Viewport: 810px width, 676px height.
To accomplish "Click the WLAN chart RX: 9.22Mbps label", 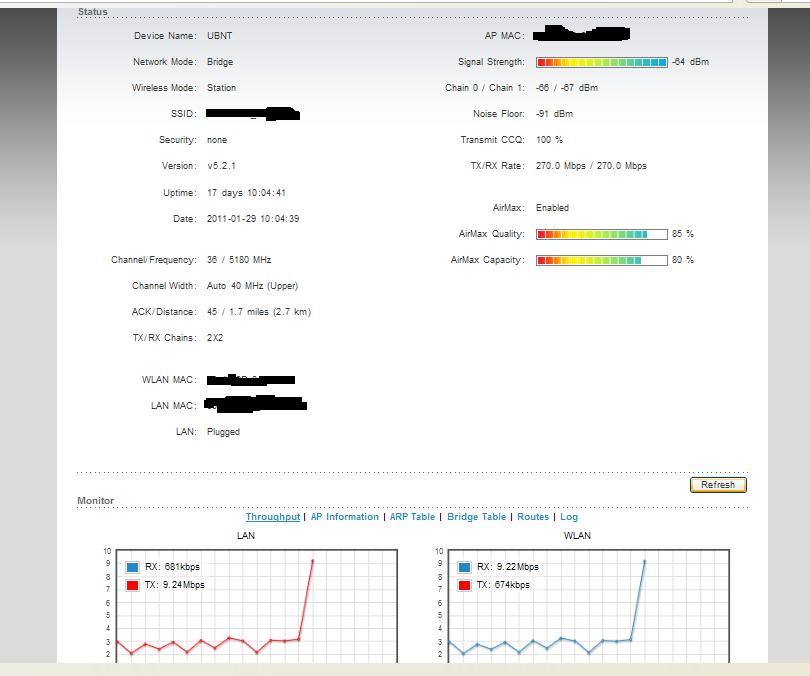I will [508, 567].
